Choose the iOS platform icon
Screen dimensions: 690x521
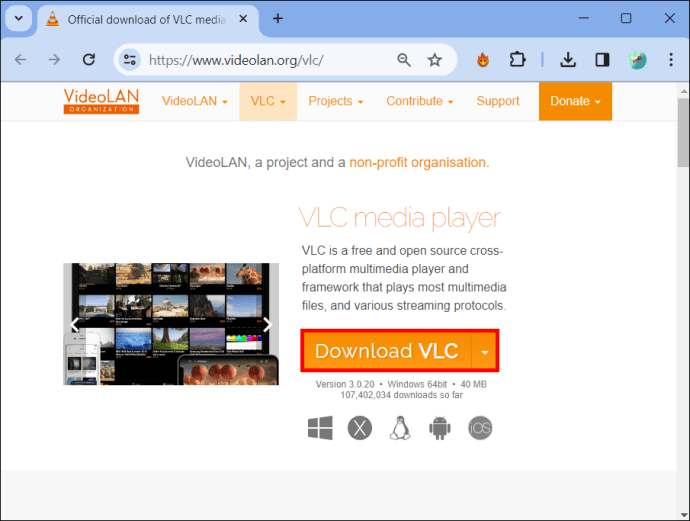coord(480,428)
